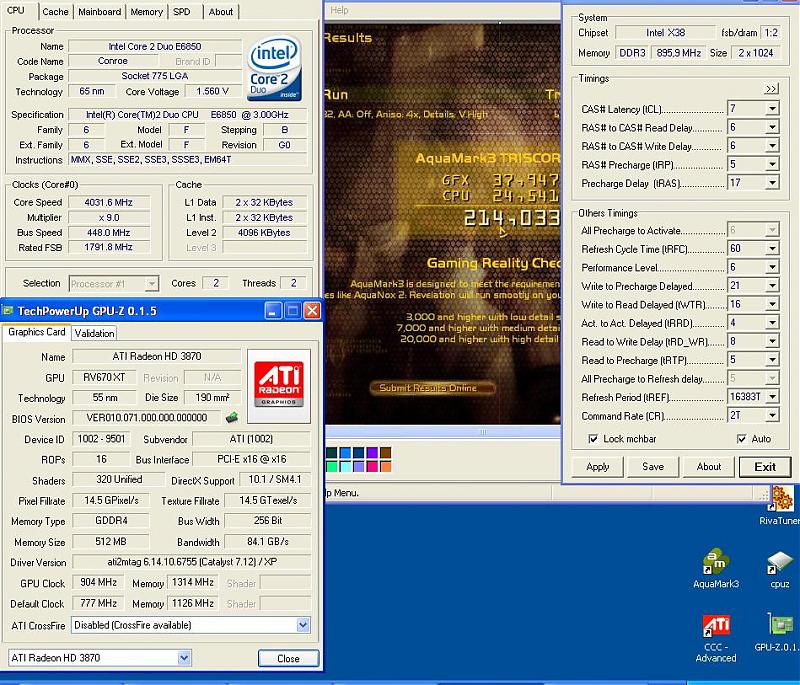Open the Refresh Cycle Time (tRFC) dropdown
This screenshot has height=685, width=800.
click(x=772, y=248)
